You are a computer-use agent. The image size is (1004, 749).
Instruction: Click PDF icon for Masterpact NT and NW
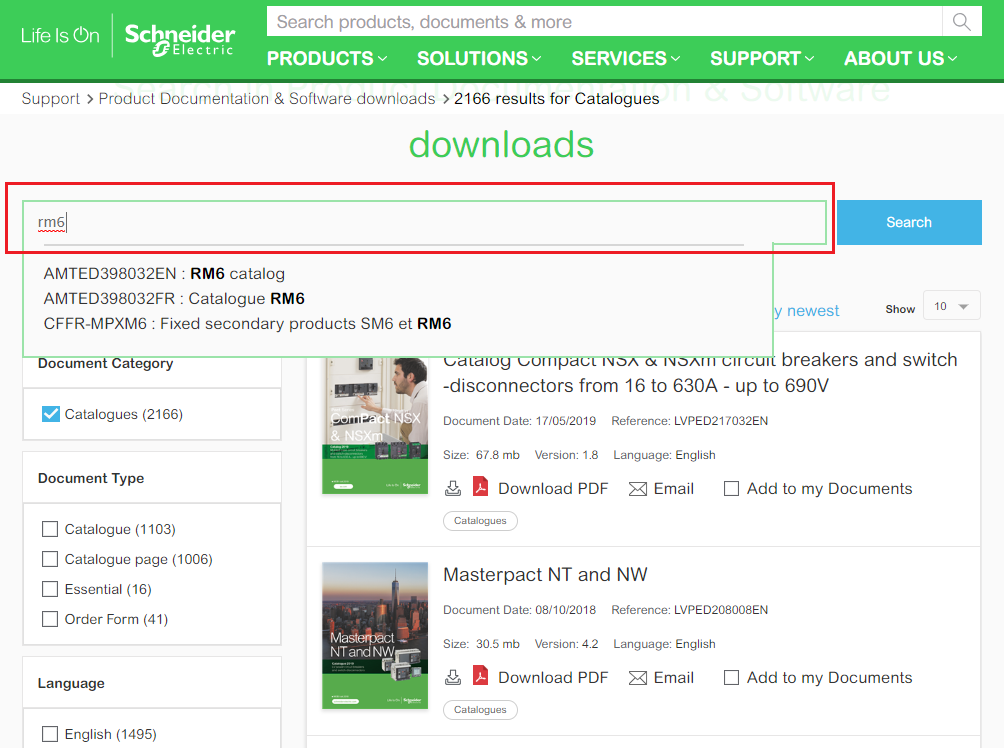[480, 675]
